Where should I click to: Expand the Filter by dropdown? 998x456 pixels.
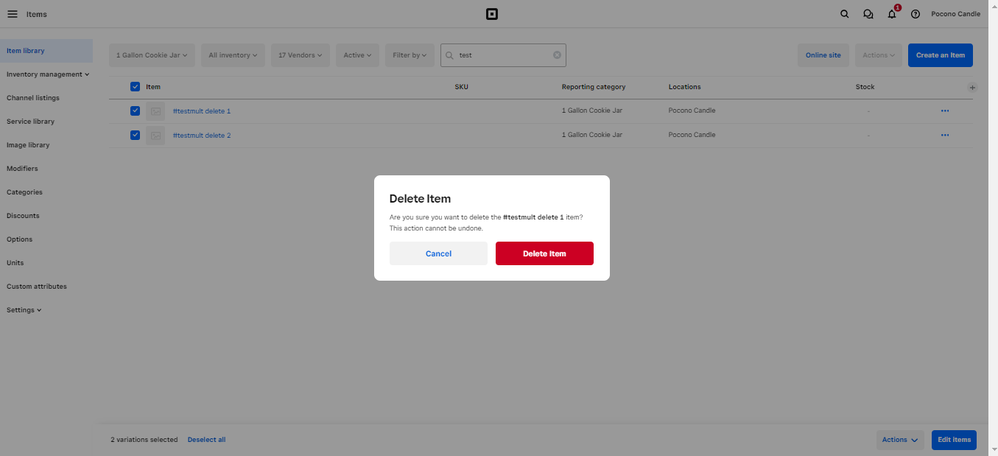pos(409,55)
